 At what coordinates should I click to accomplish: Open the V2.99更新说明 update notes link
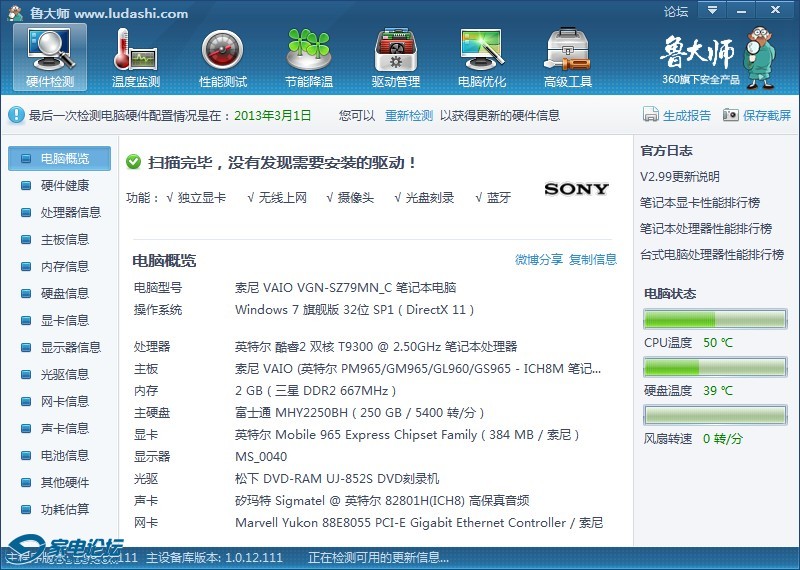(x=680, y=177)
